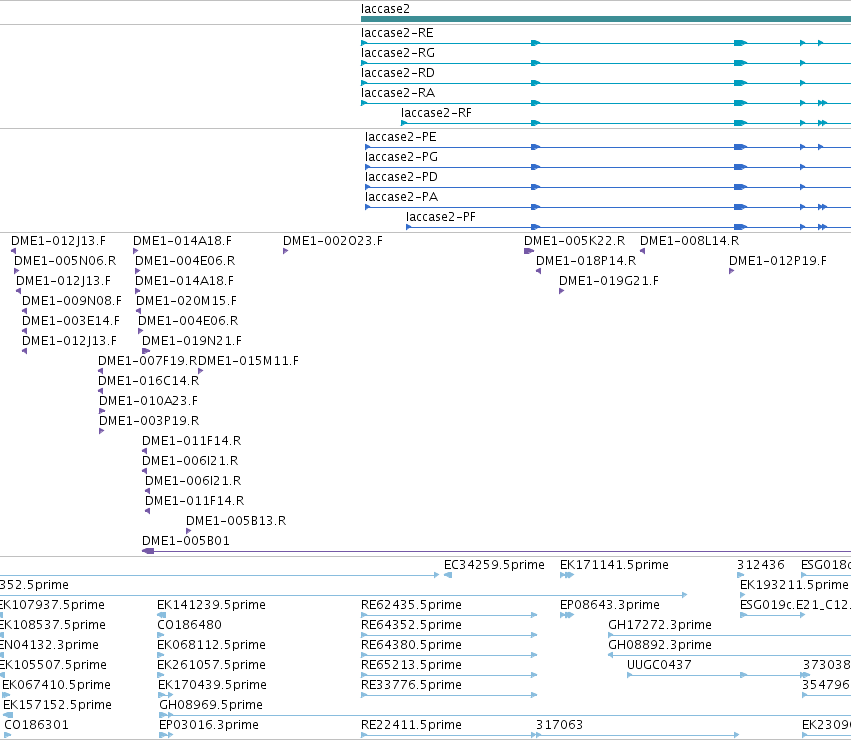Select the EK067410.5prime EST label
851x740 pixels.
coord(56,686)
